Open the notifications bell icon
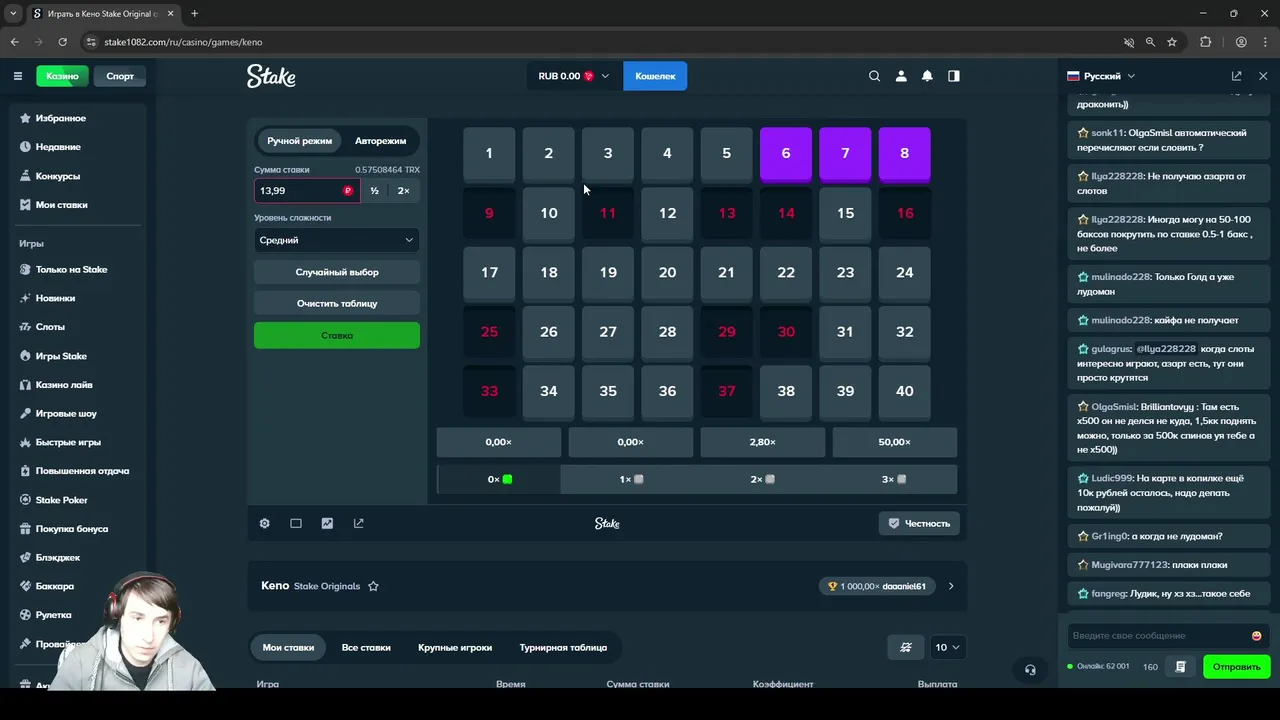The height and width of the screenshot is (720, 1280). pos(927,76)
